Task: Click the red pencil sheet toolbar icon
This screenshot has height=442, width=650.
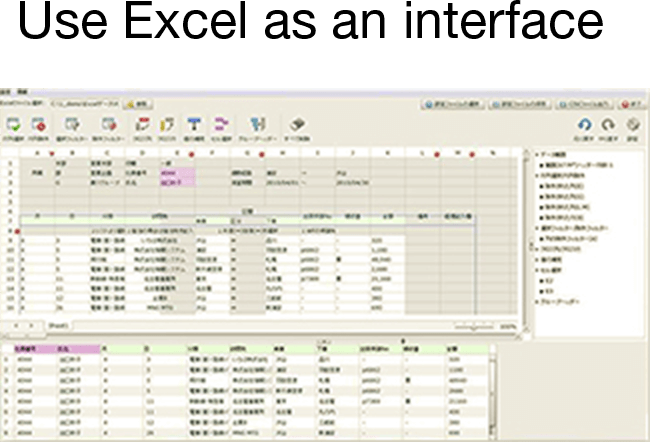Action: (x=142, y=124)
